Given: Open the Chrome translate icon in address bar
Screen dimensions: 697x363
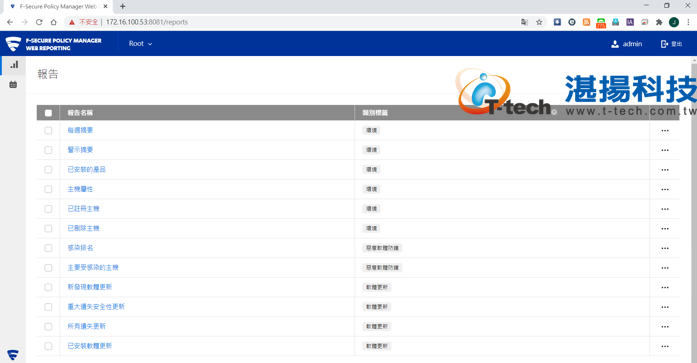Looking at the screenshot, I should pos(525,22).
